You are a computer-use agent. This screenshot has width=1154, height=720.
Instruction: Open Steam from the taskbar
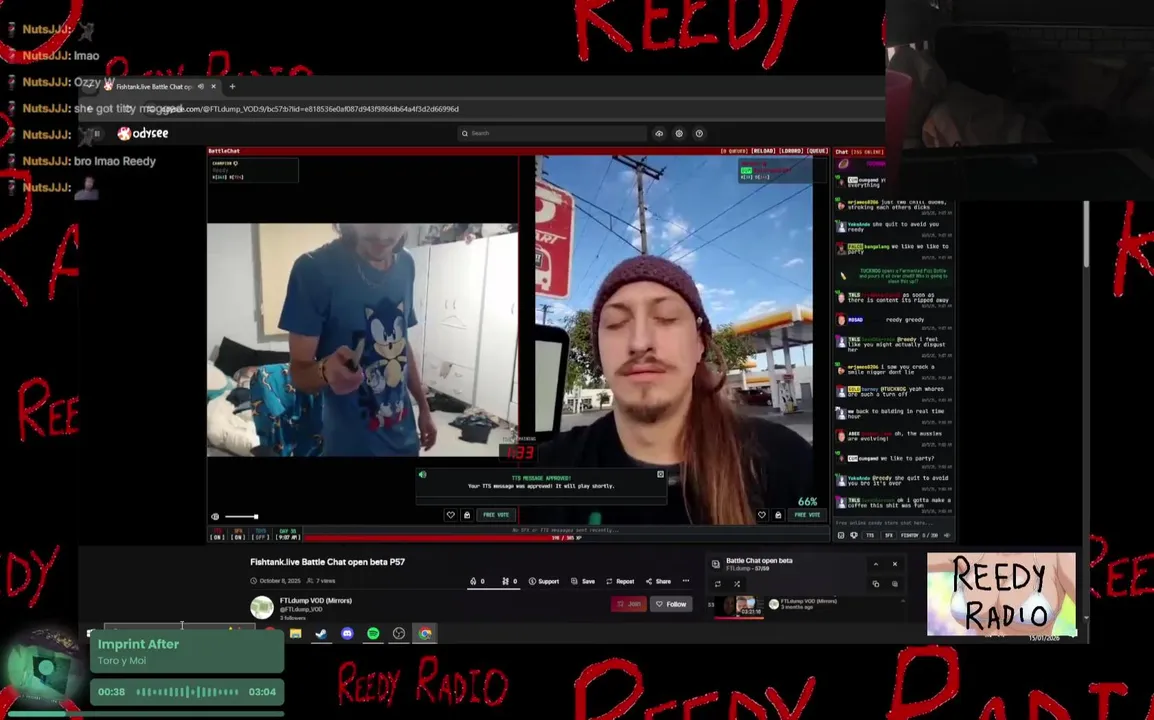322,633
